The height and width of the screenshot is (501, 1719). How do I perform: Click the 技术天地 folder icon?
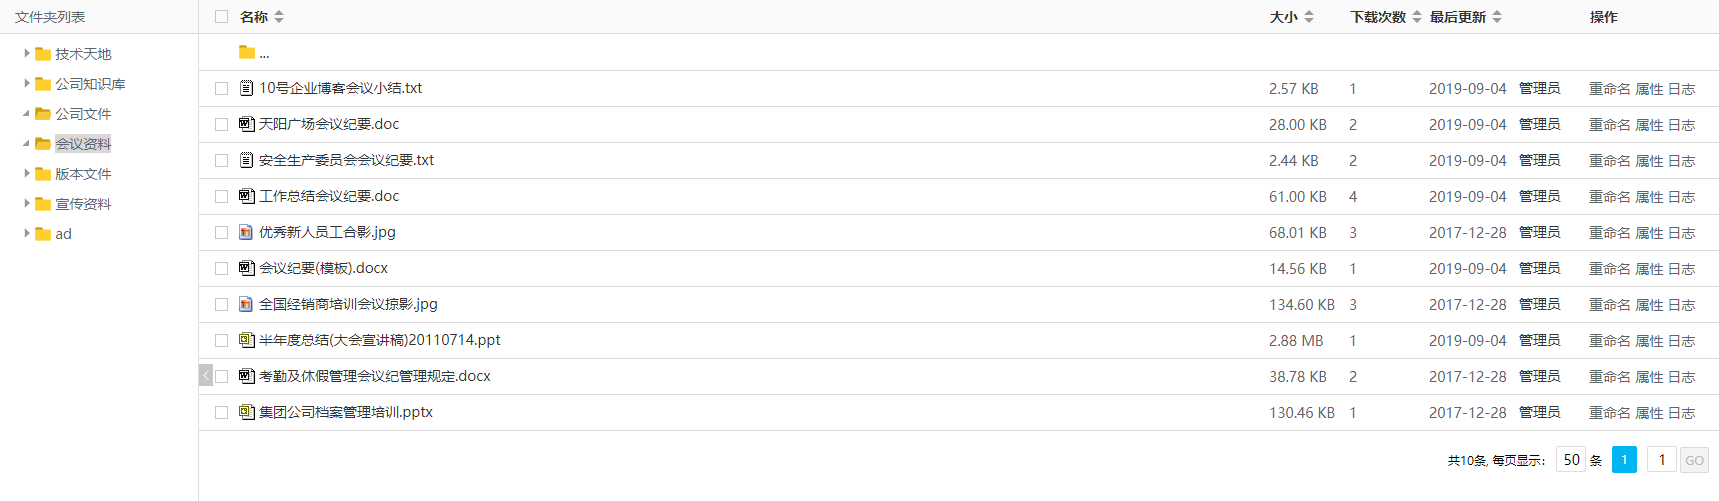[43, 54]
